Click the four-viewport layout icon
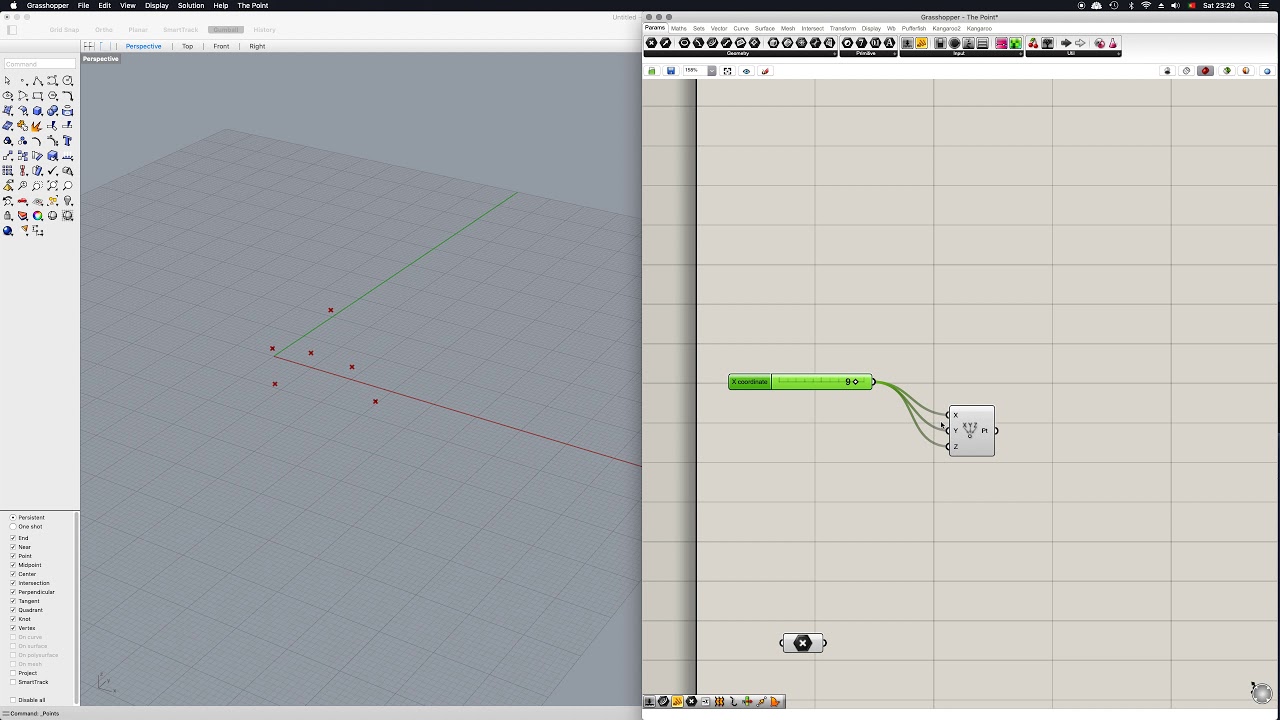1280x720 pixels. (90, 46)
